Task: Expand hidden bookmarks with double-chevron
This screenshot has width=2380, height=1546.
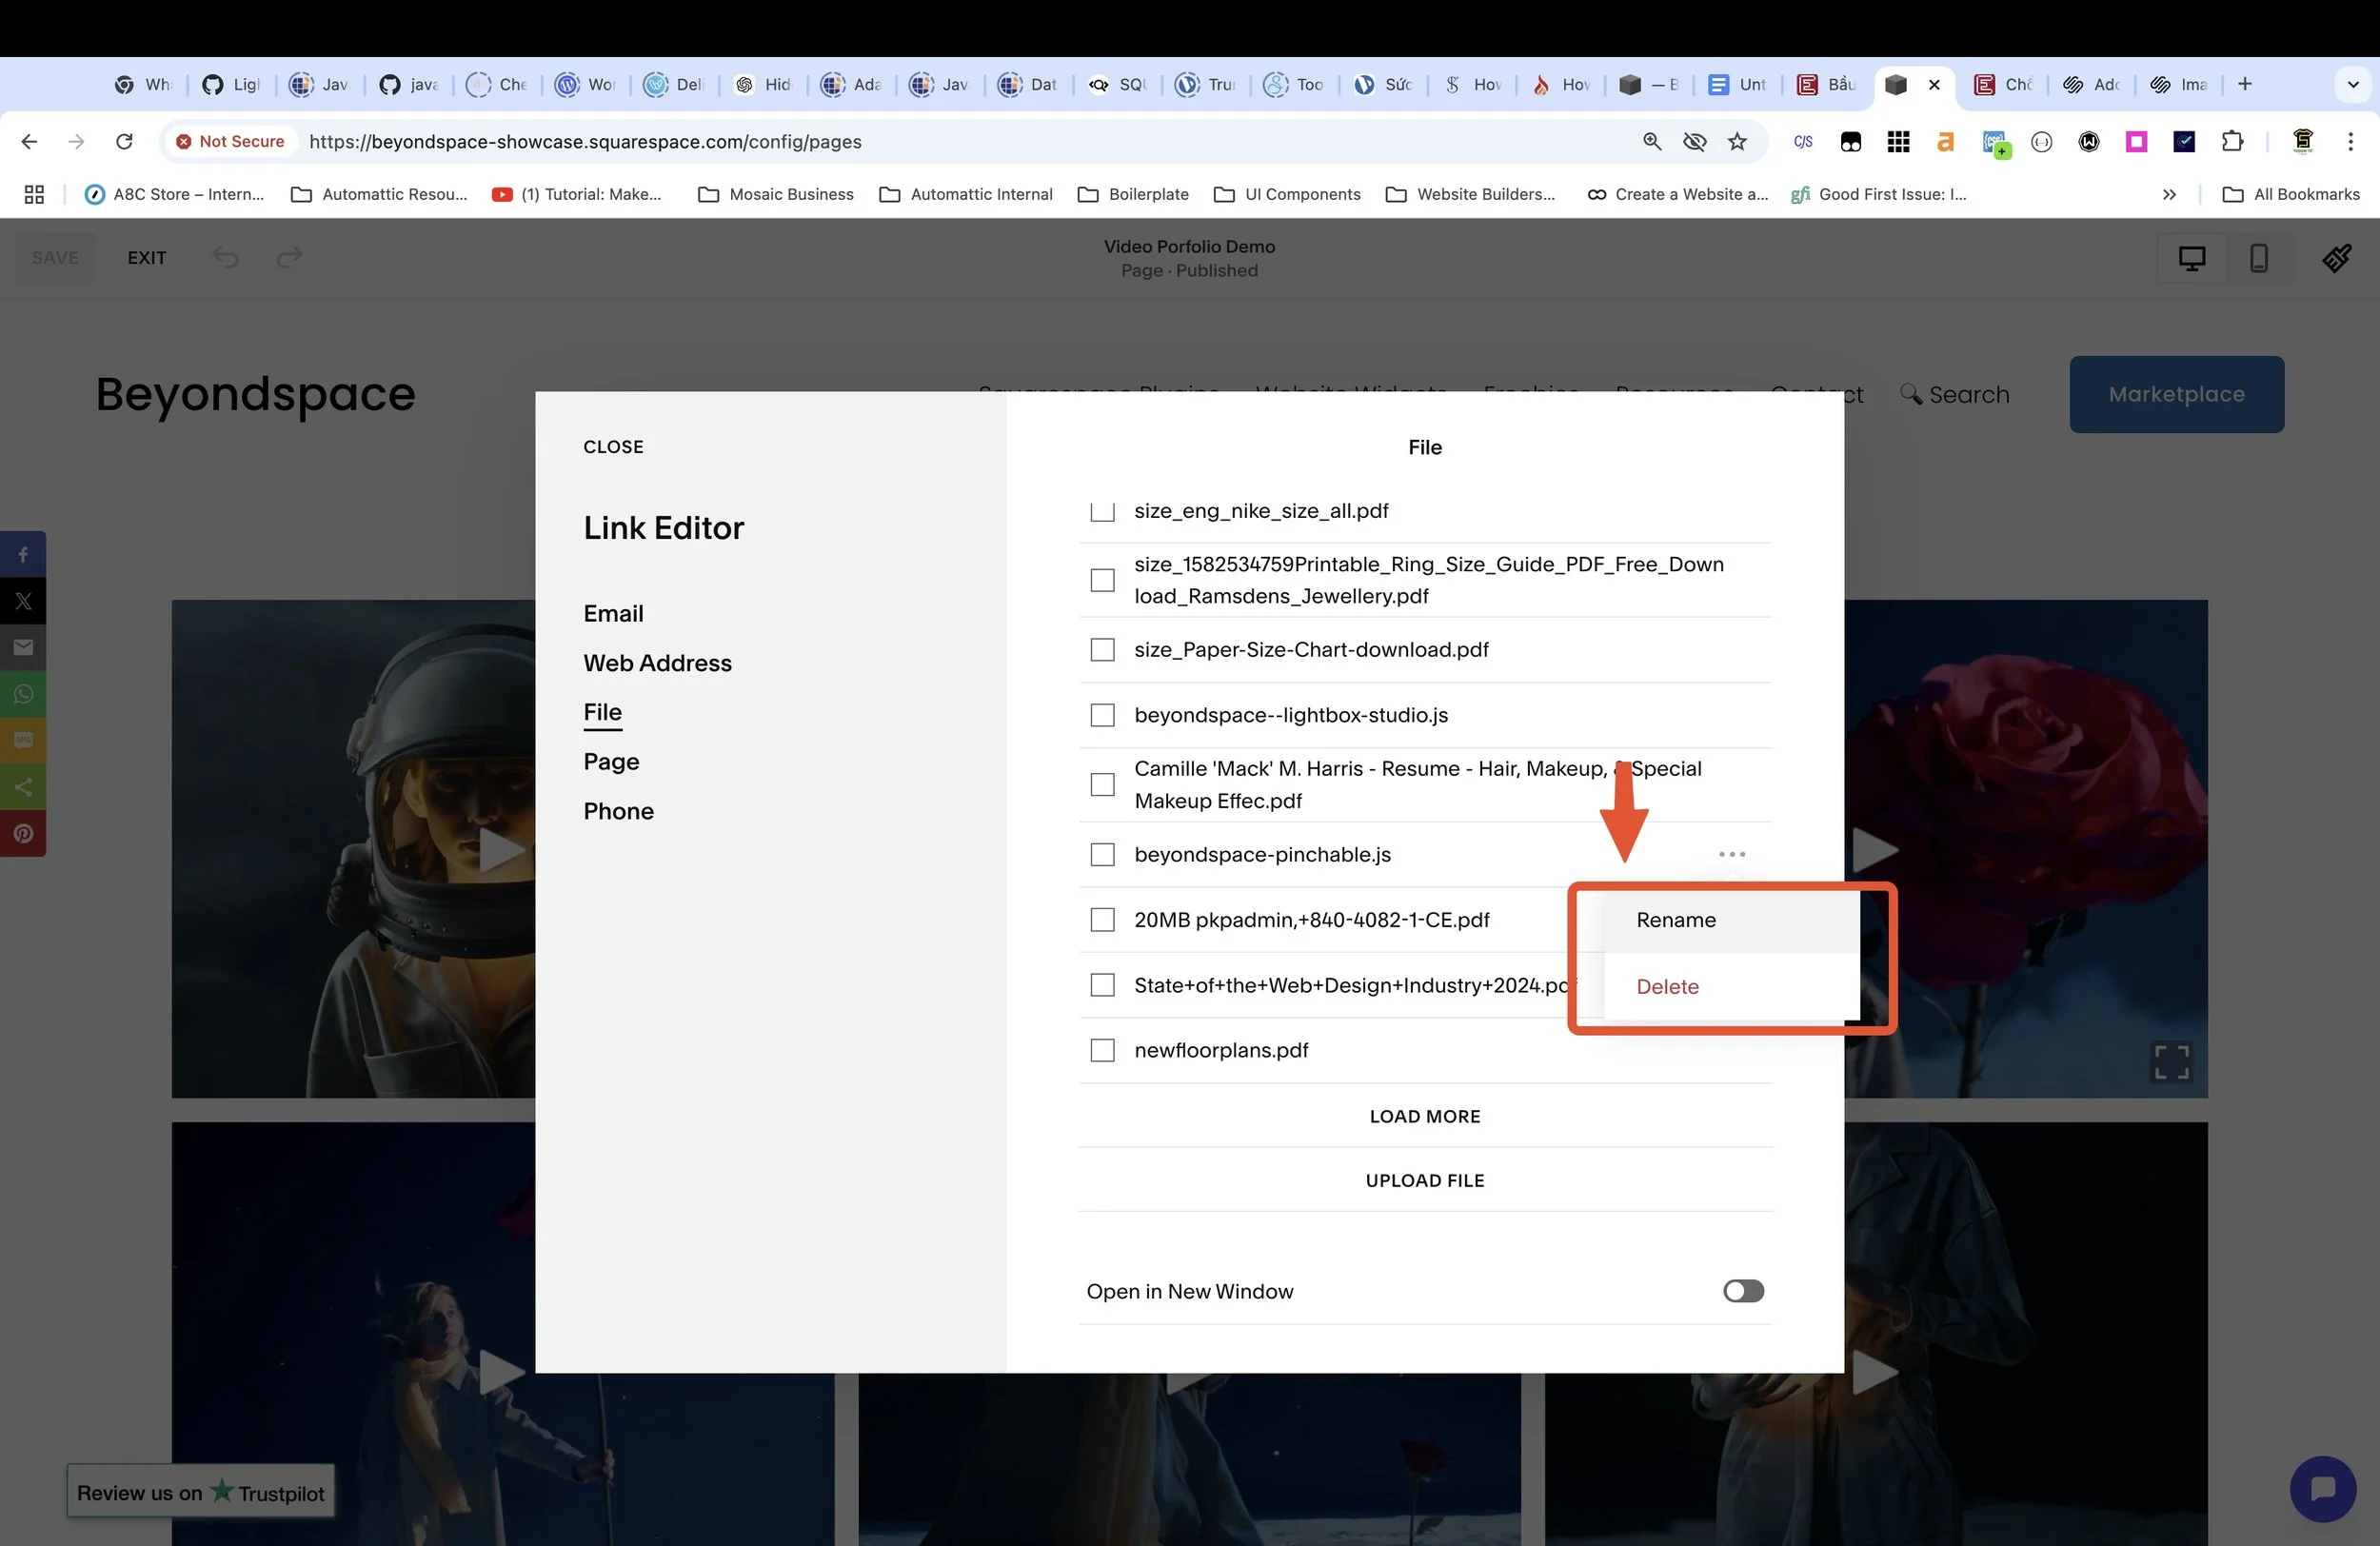Action: click(x=2168, y=194)
